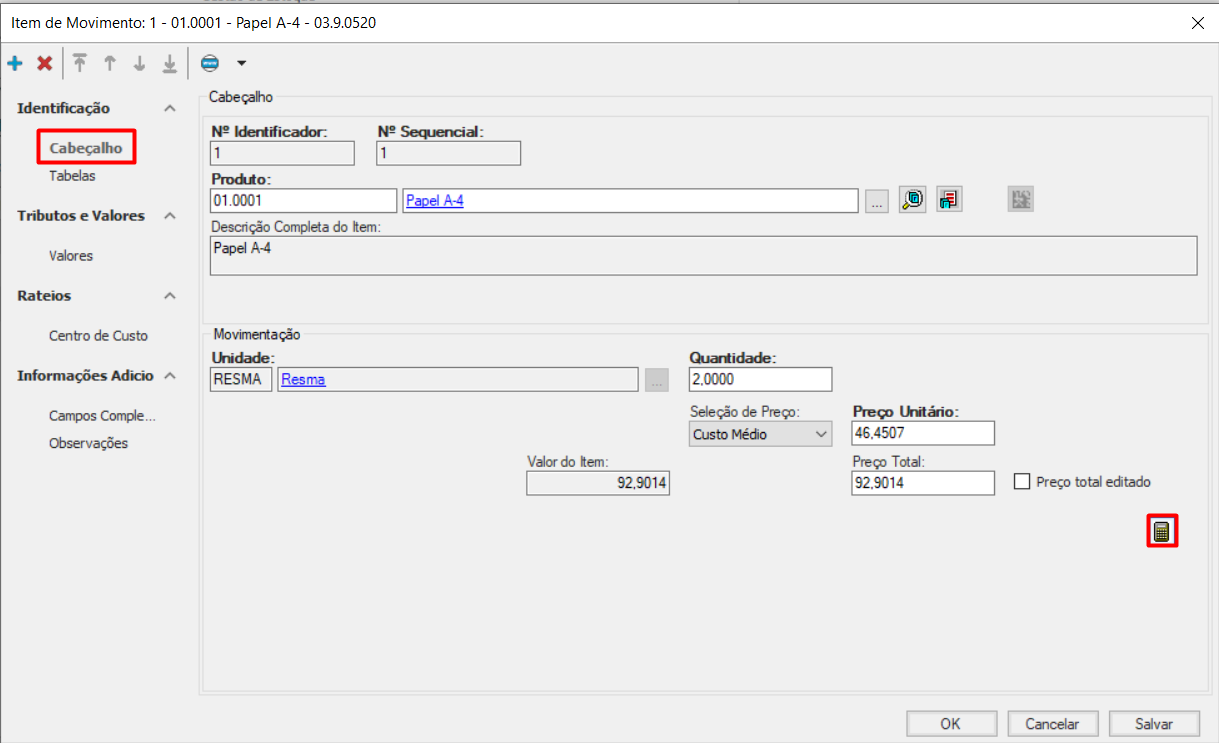Open the Papel A-4 product link
Screen dimensions: 1219x743
(x=434, y=201)
